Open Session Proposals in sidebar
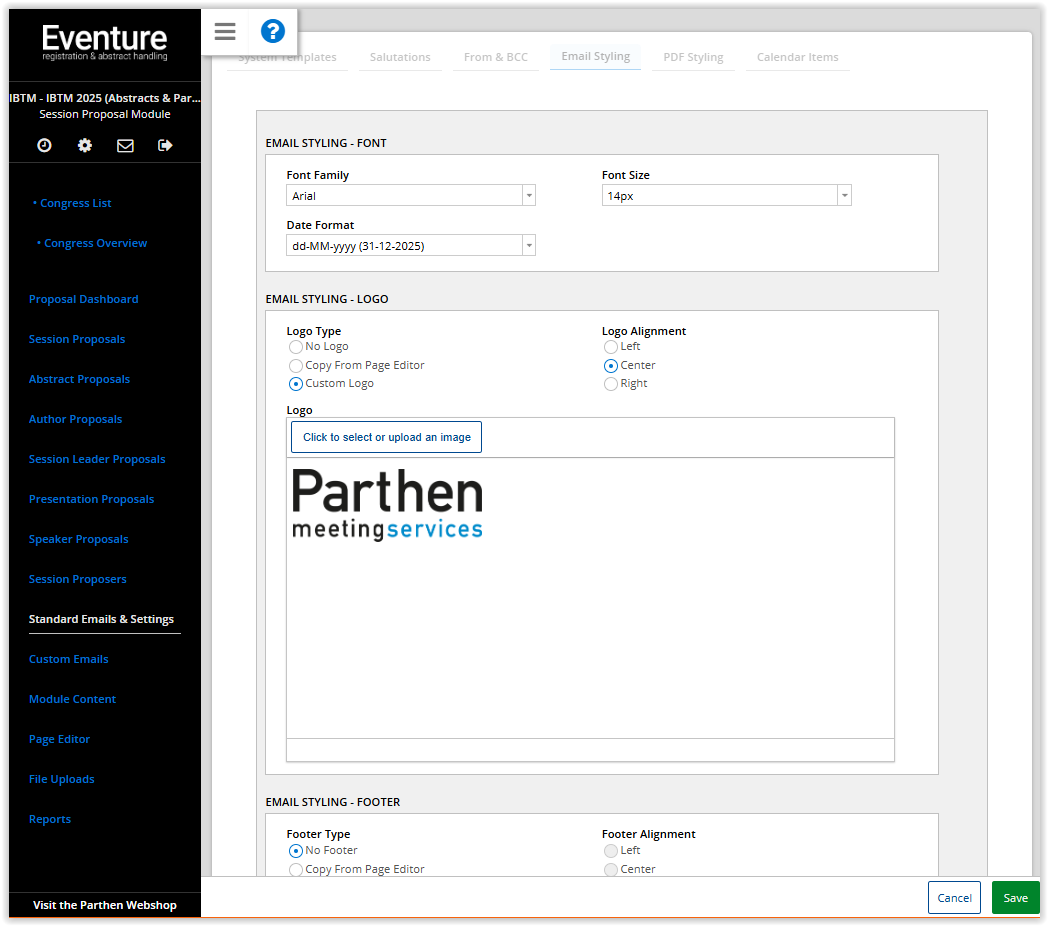Image resolution: width=1048 pixels, height=926 pixels. coord(77,340)
